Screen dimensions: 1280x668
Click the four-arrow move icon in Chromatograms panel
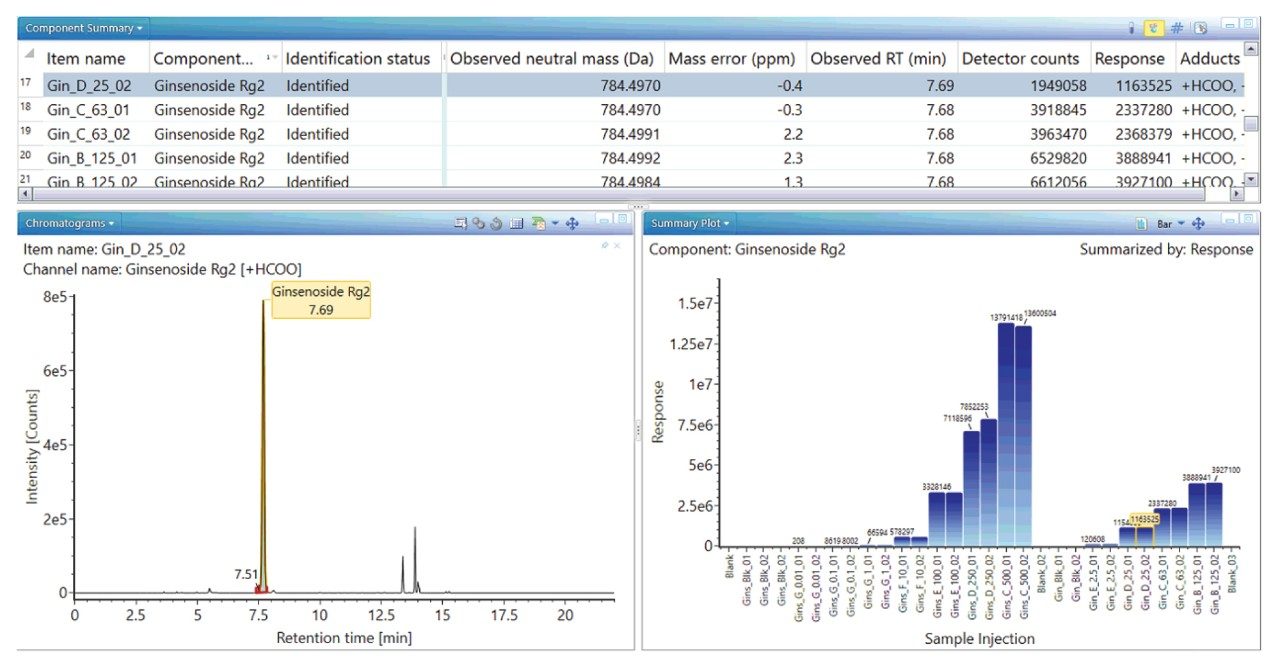[572, 224]
